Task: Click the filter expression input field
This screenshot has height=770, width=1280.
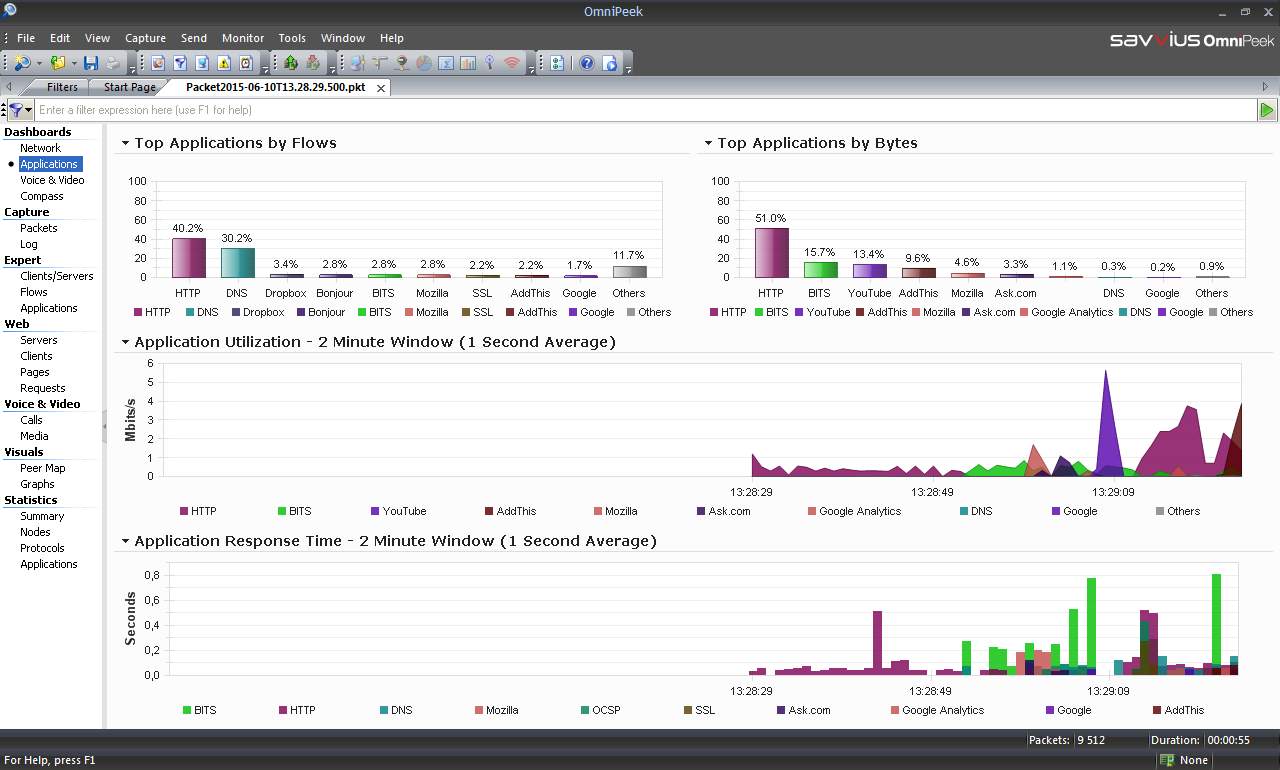Action: [645, 110]
